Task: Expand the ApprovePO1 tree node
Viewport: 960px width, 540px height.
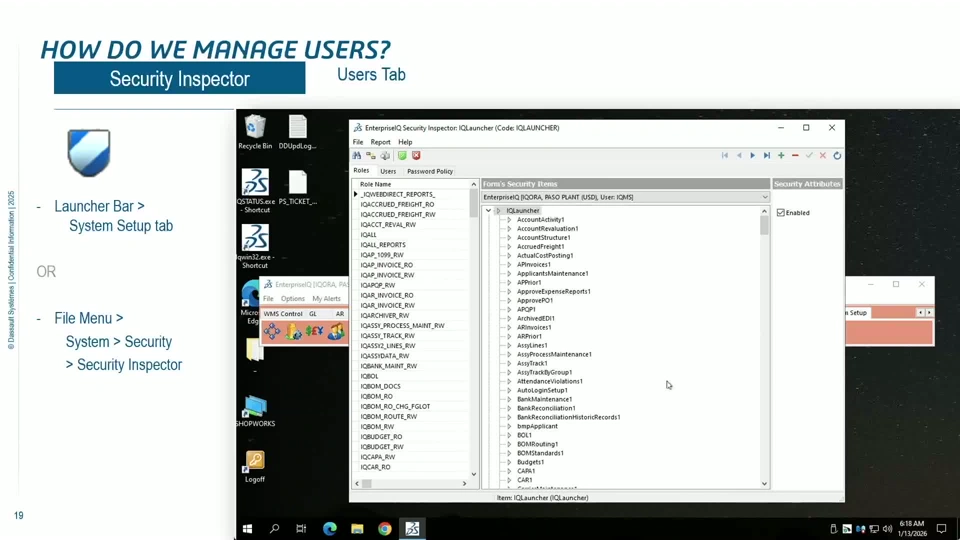Action: click(x=509, y=301)
